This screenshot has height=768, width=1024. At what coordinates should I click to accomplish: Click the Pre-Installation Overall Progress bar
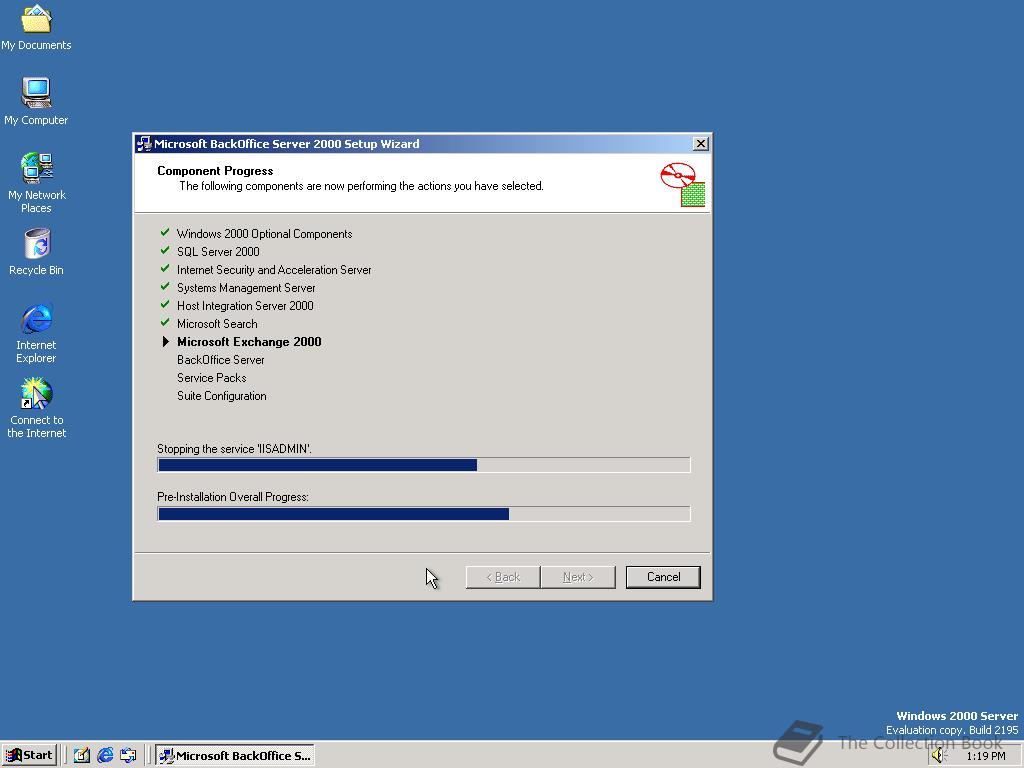coord(423,514)
